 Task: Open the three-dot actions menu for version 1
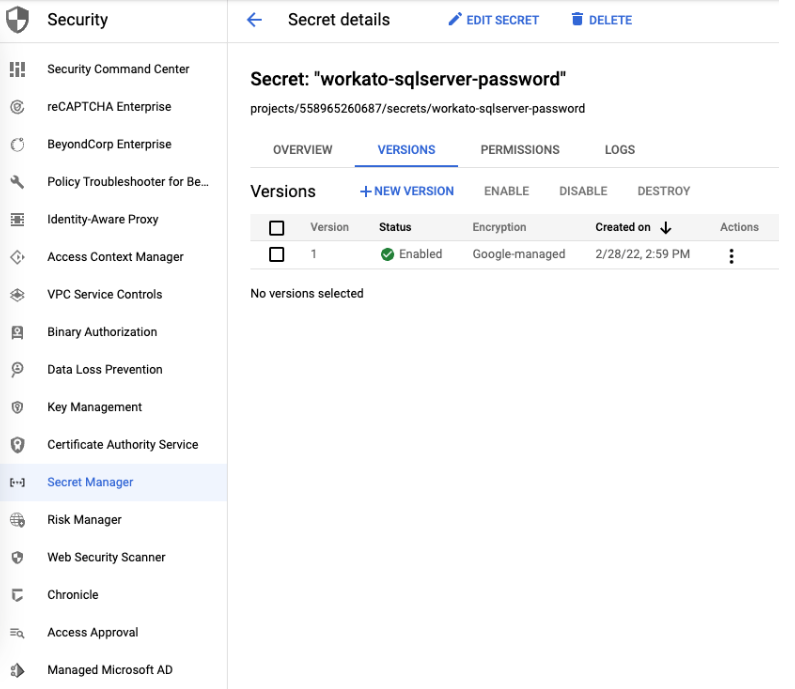731,256
